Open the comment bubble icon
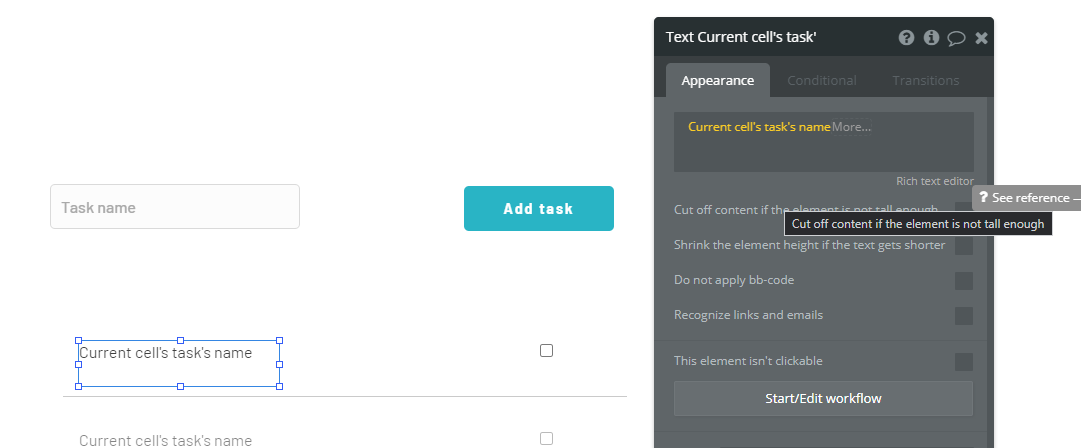 click(956, 38)
